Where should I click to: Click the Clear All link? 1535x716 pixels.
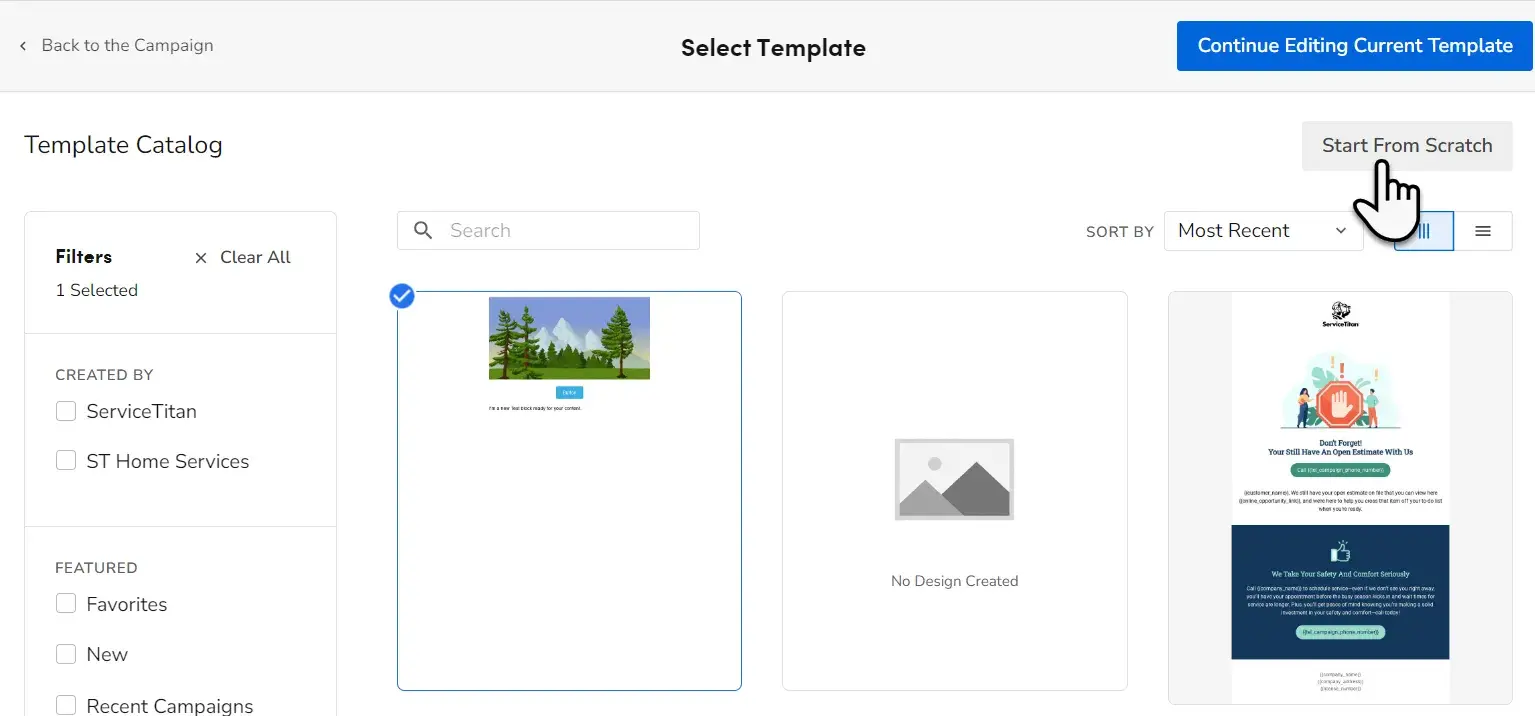point(255,257)
